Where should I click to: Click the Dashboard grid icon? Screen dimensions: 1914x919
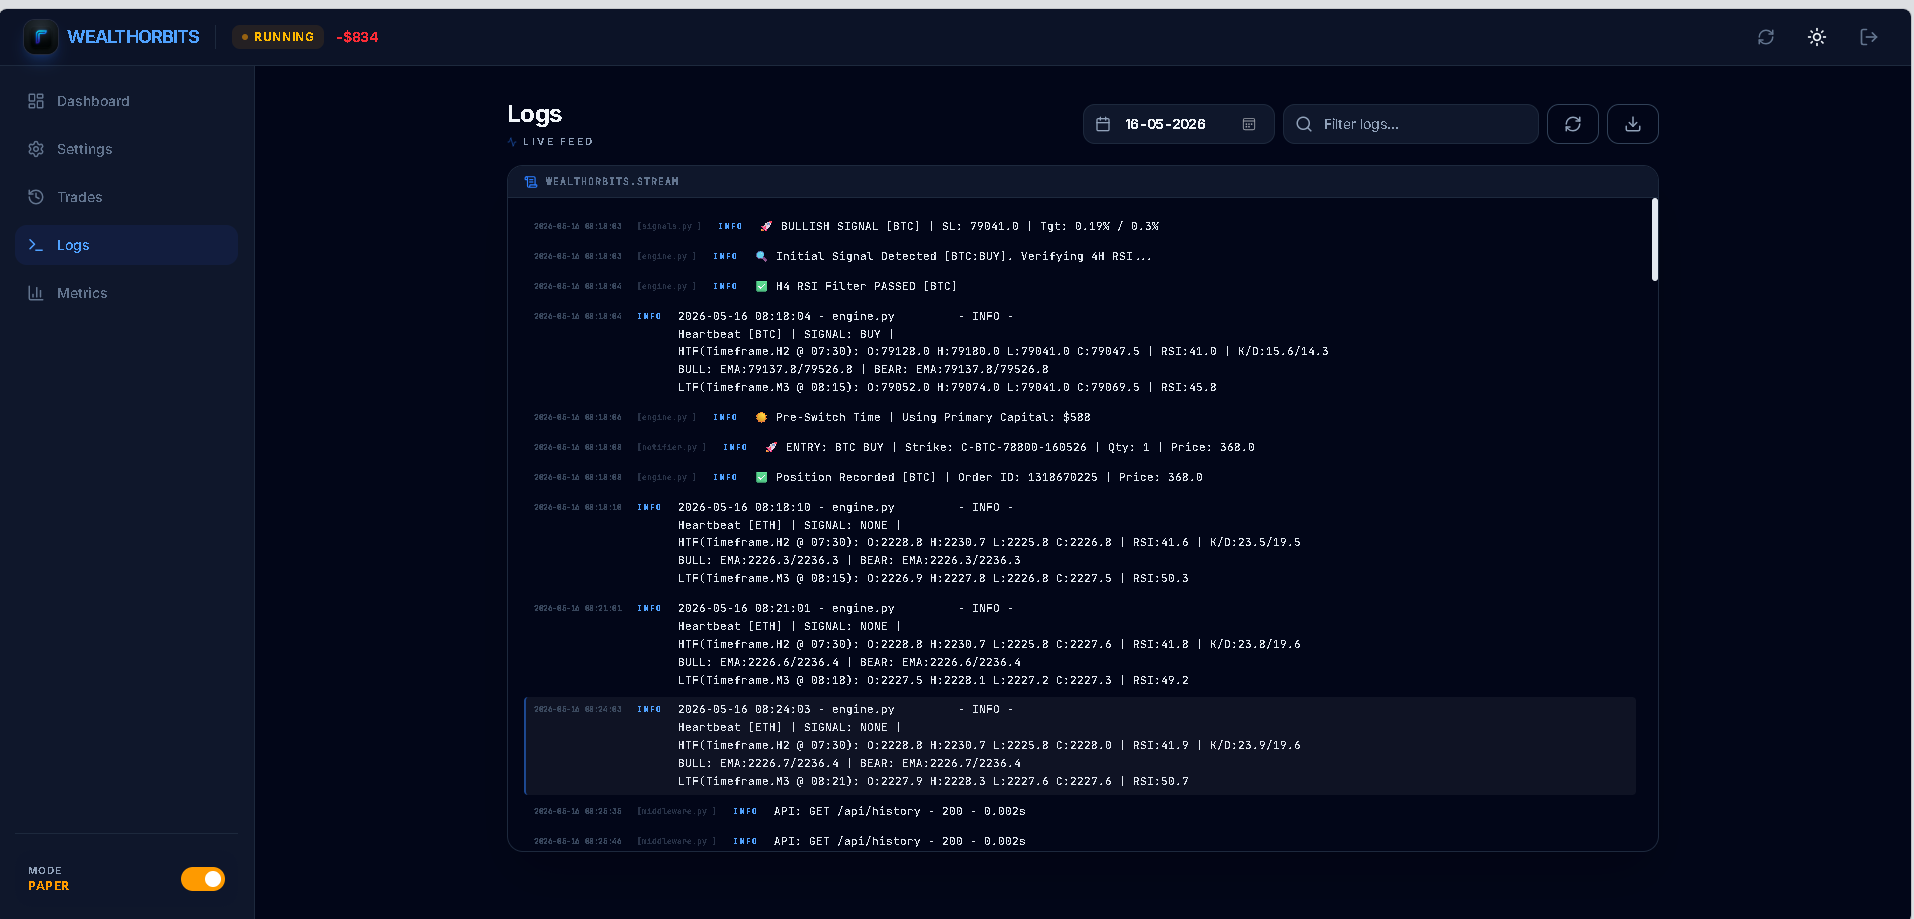tap(36, 101)
